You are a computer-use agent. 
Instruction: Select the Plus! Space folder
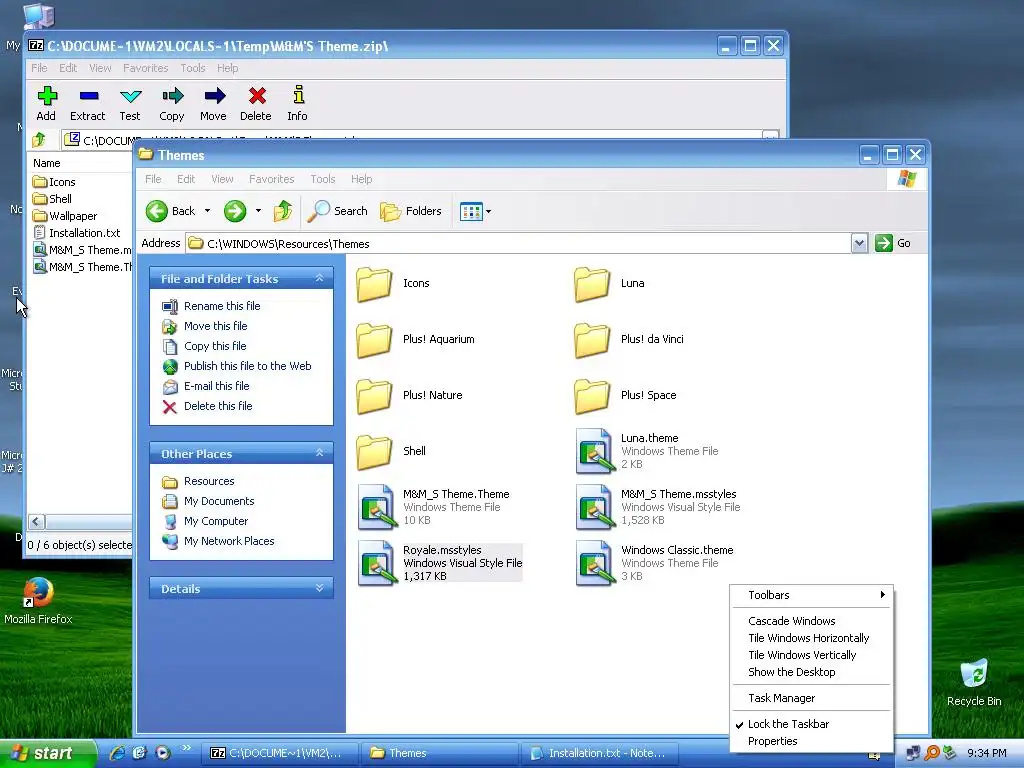coord(592,396)
